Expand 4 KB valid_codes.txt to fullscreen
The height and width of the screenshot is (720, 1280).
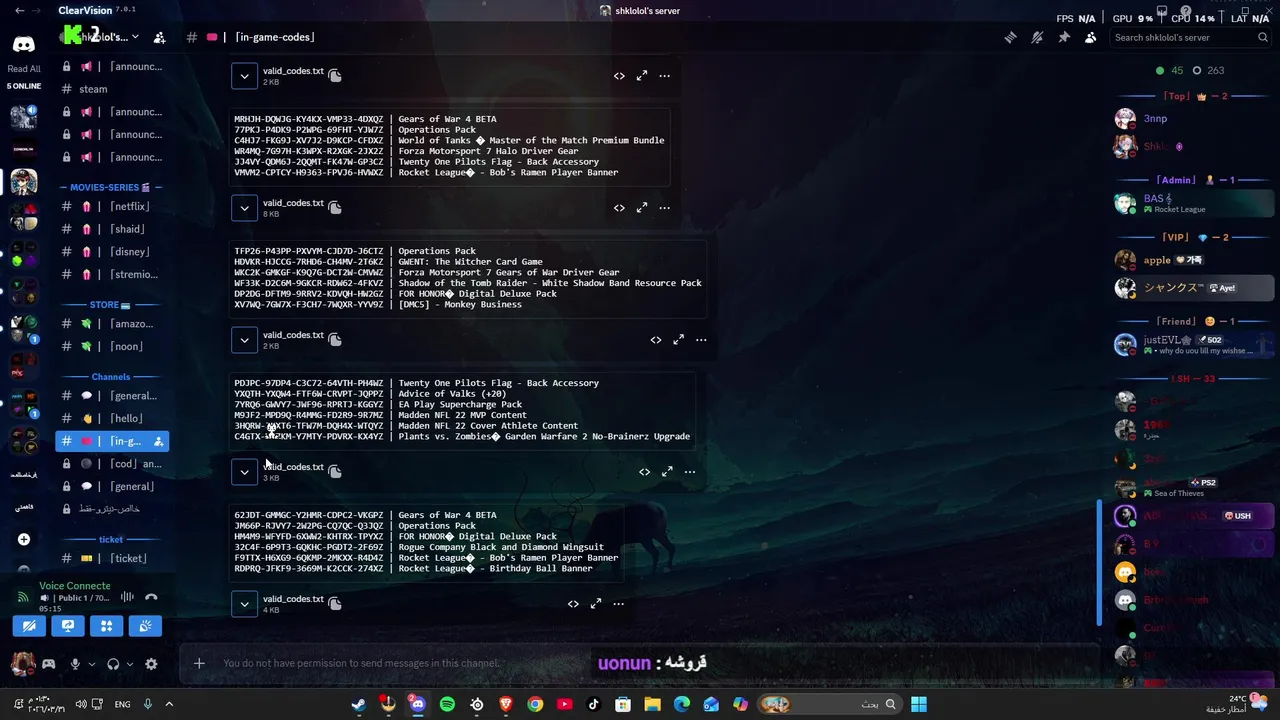(x=596, y=604)
